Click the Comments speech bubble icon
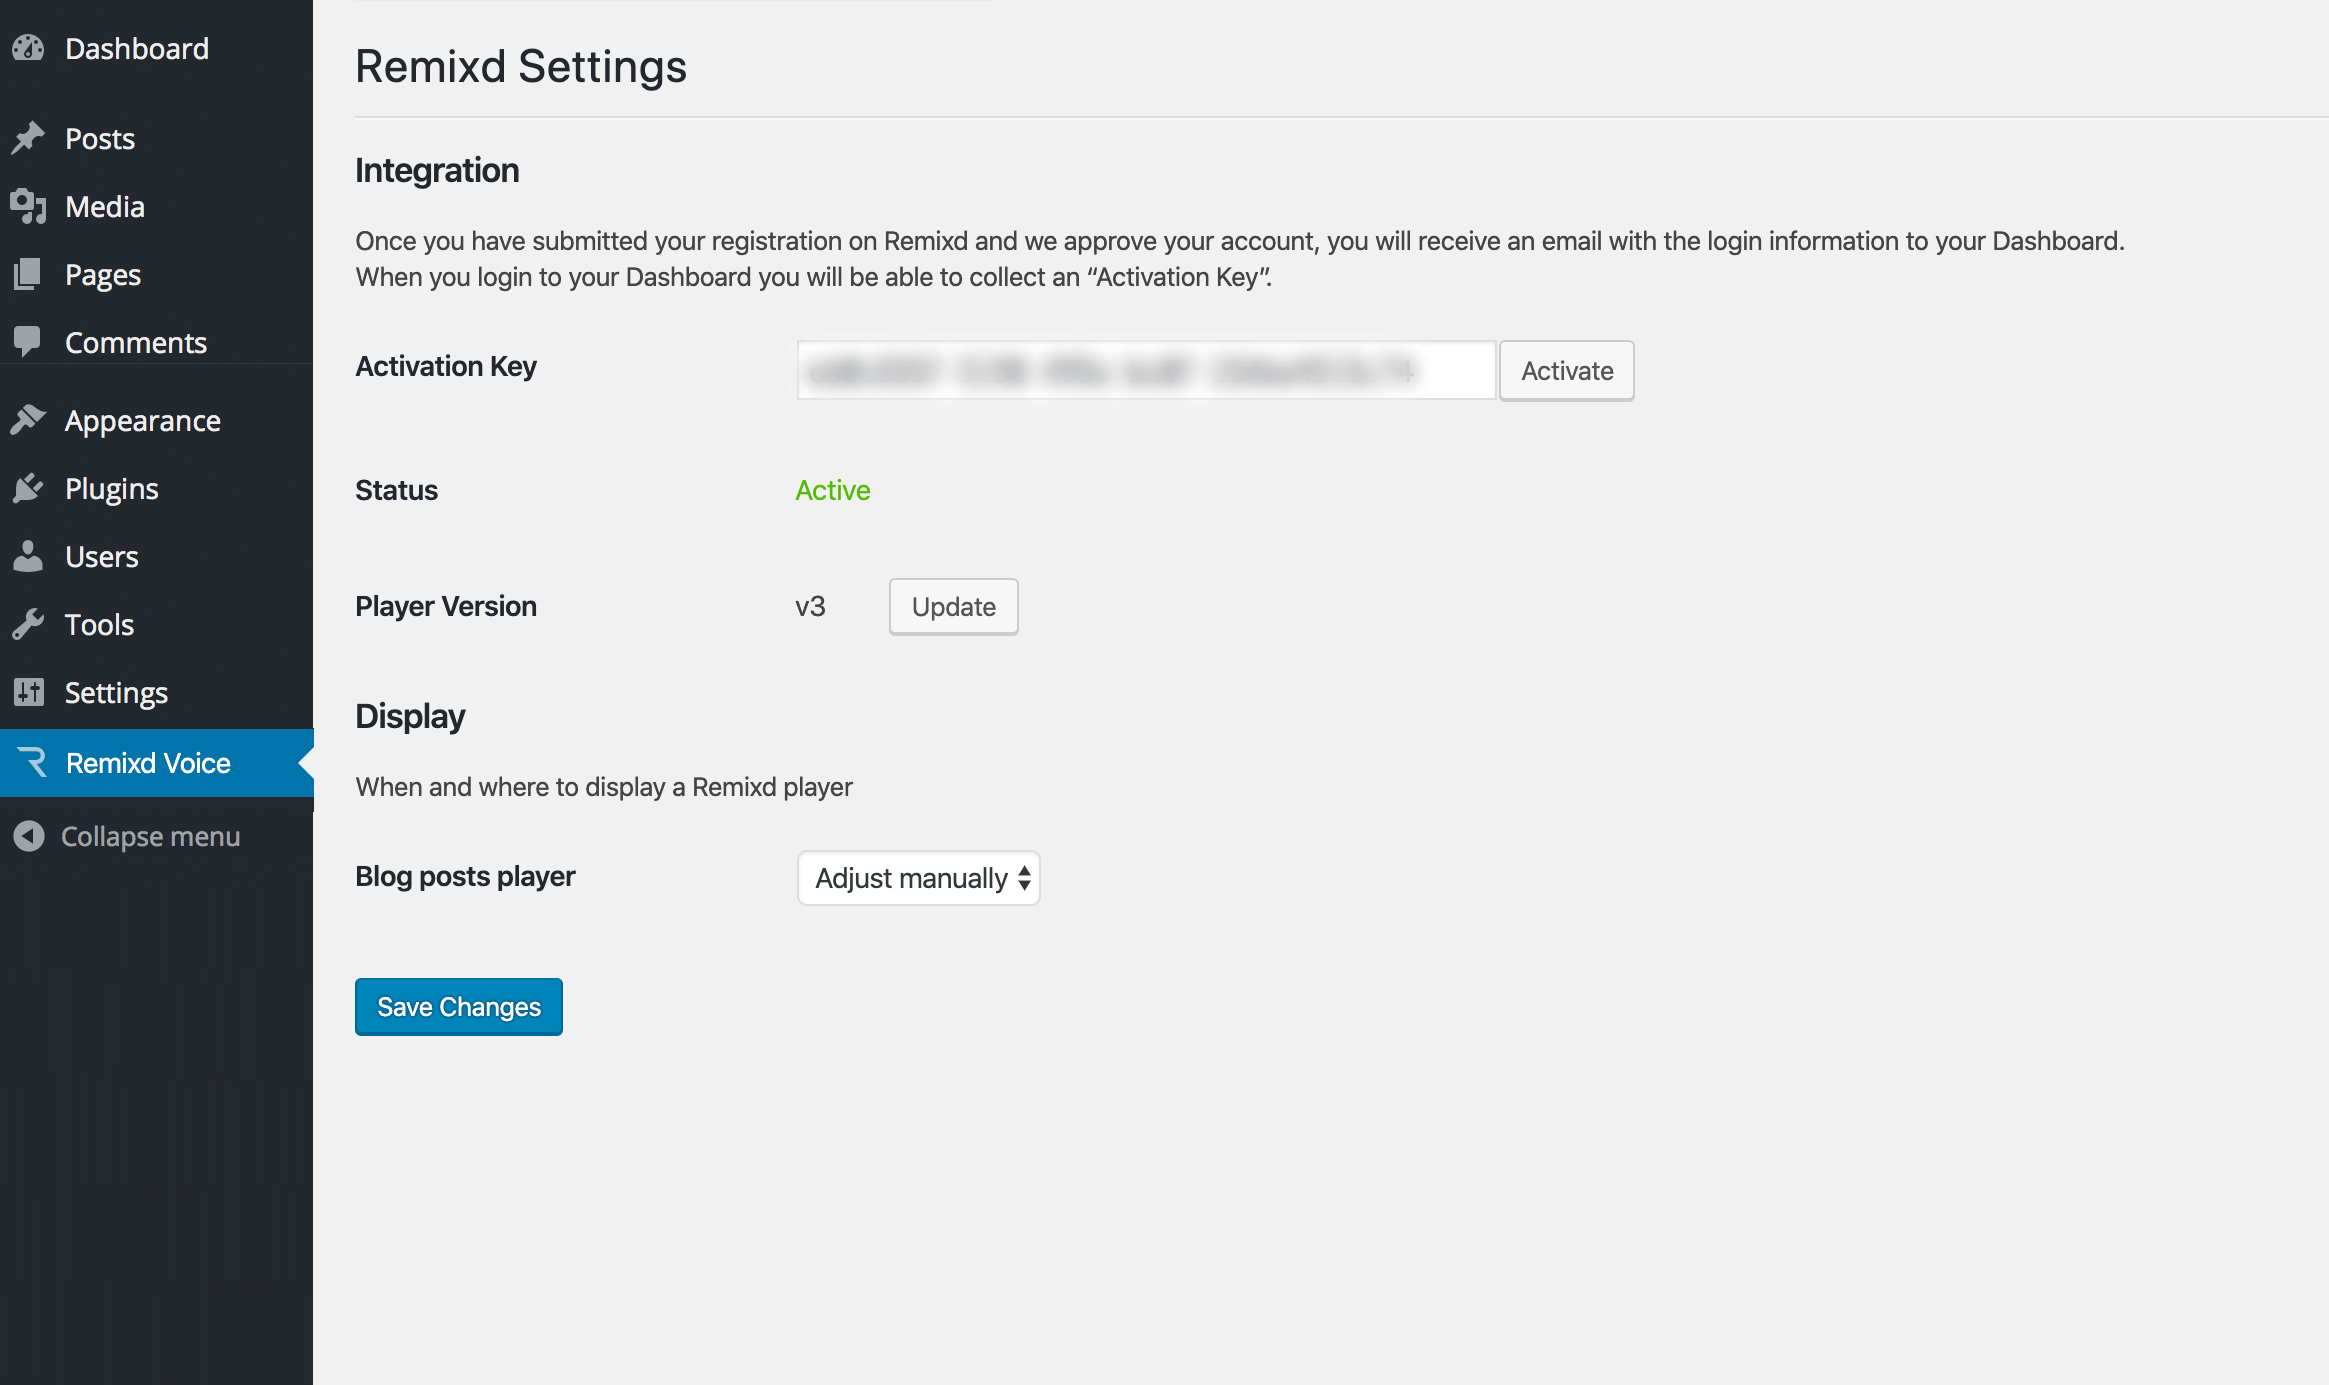 coord(28,342)
